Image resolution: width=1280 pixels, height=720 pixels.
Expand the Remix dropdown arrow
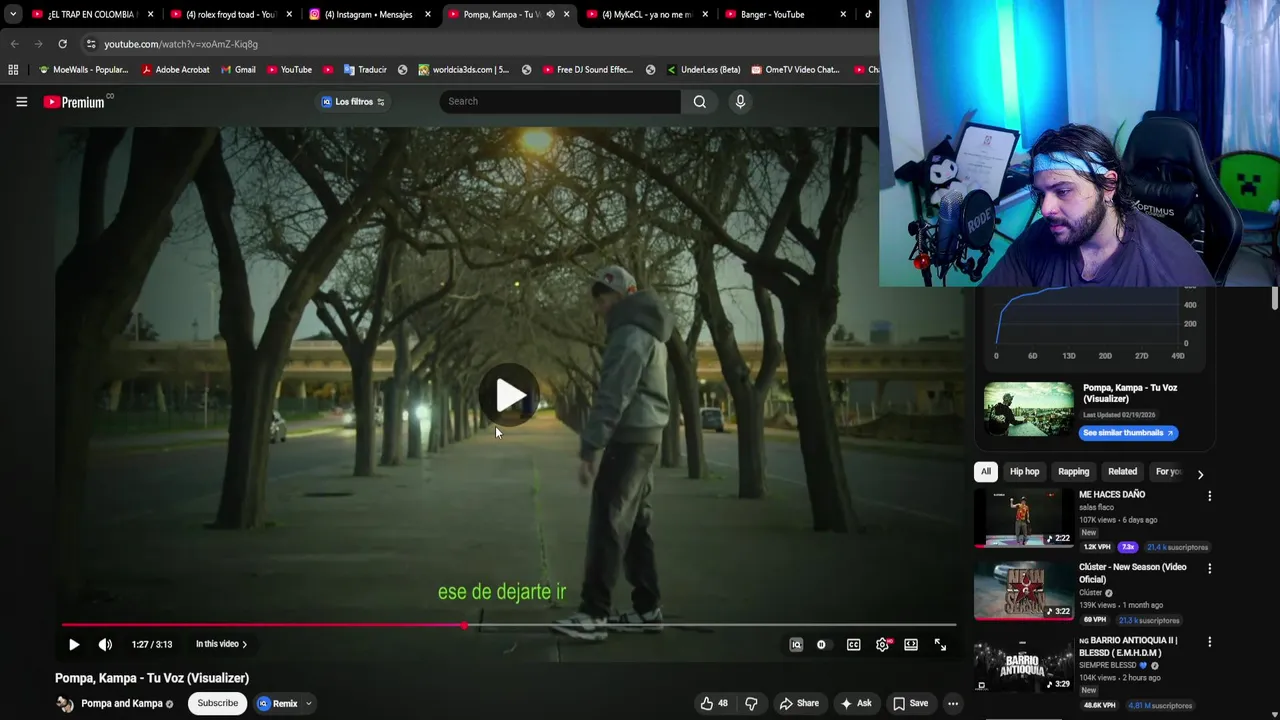pyautogui.click(x=309, y=703)
